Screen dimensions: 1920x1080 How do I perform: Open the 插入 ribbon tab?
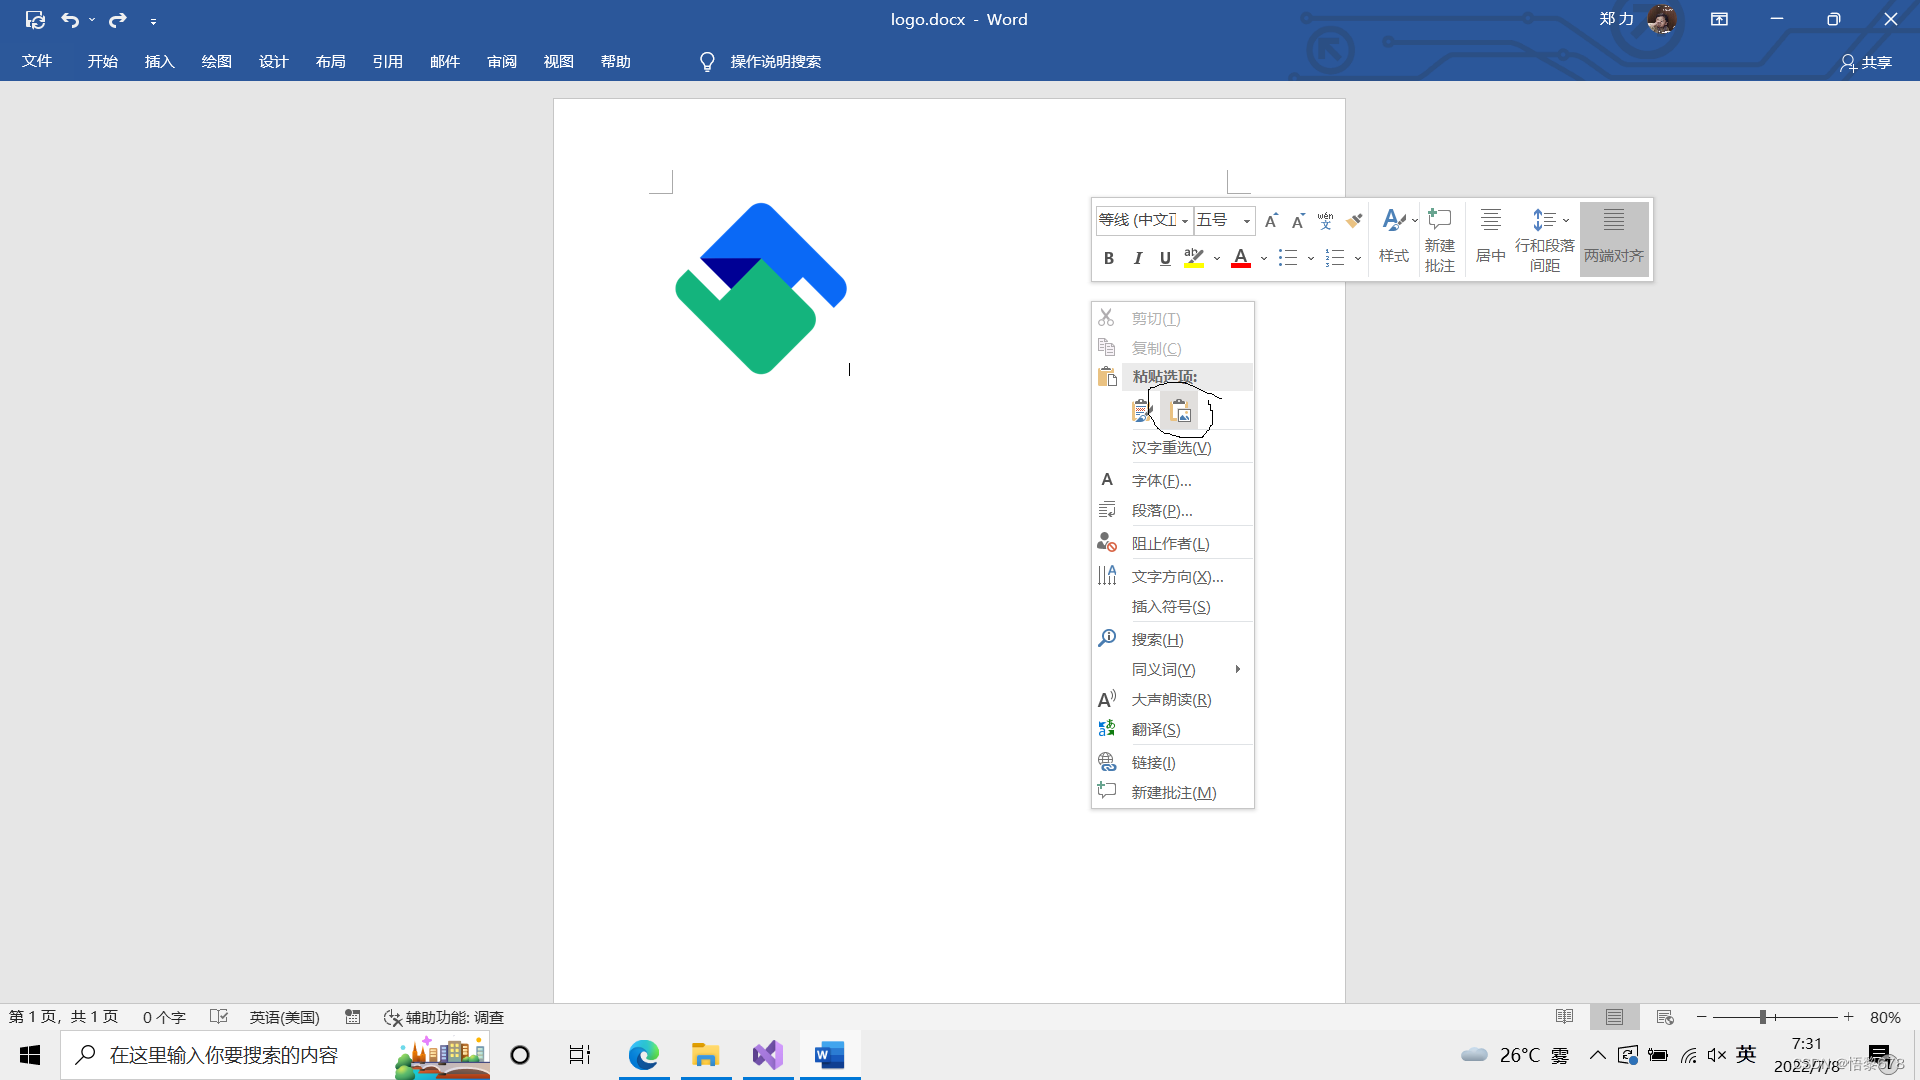pos(159,62)
